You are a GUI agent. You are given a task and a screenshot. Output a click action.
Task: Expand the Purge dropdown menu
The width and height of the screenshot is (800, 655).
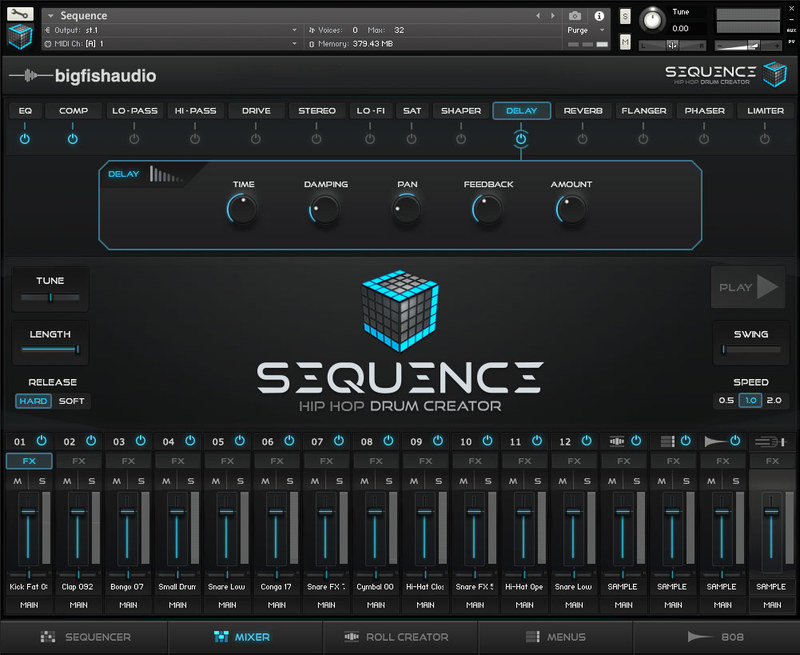point(584,30)
